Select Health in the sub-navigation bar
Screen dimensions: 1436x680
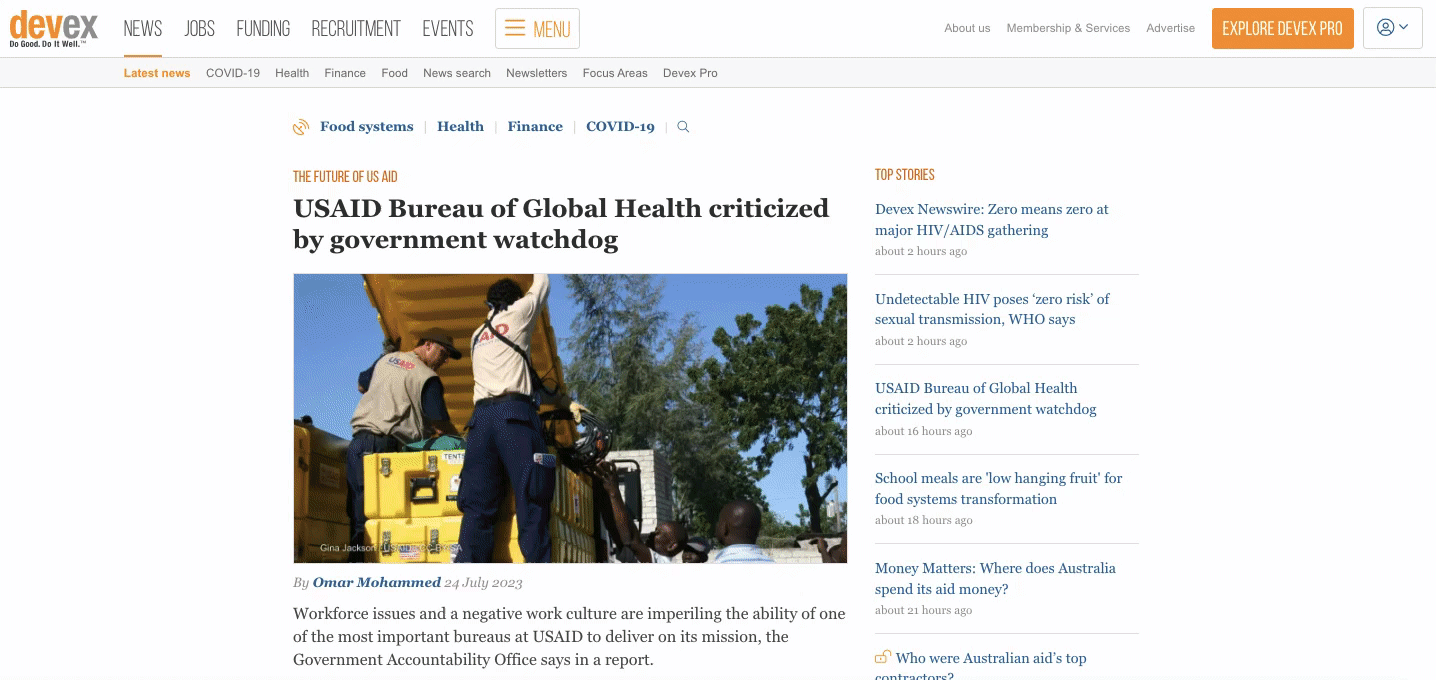click(x=292, y=73)
